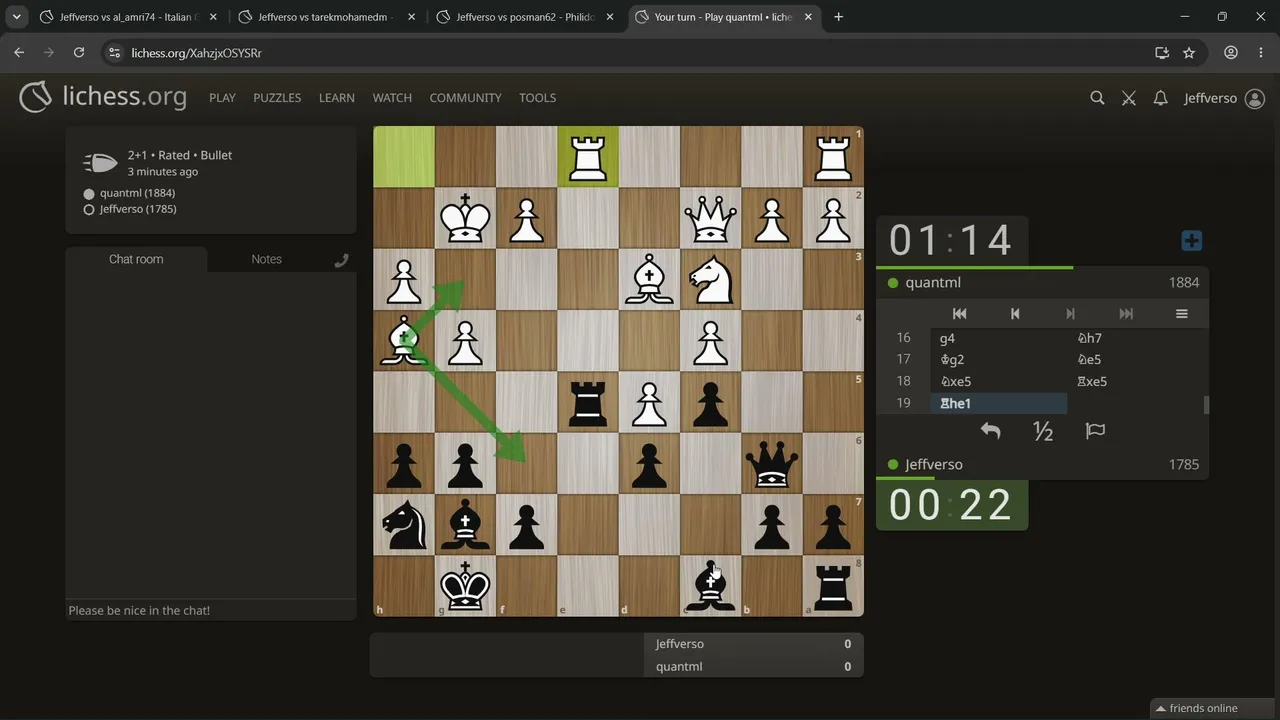Click the white rook on a1

click(x=833, y=157)
